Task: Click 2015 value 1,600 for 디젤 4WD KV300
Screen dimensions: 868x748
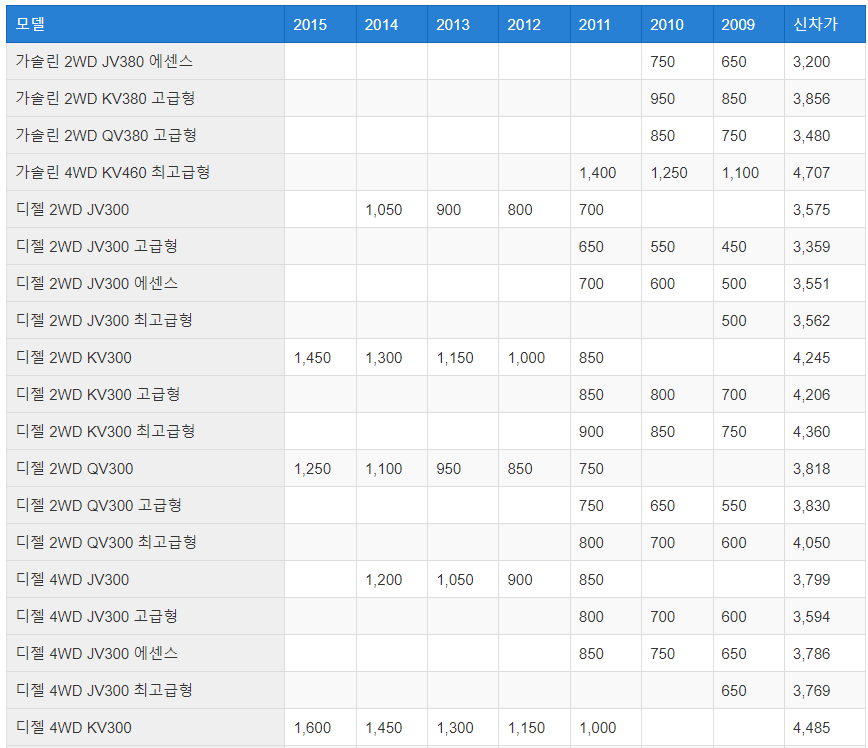Action: [x=312, y=728]
